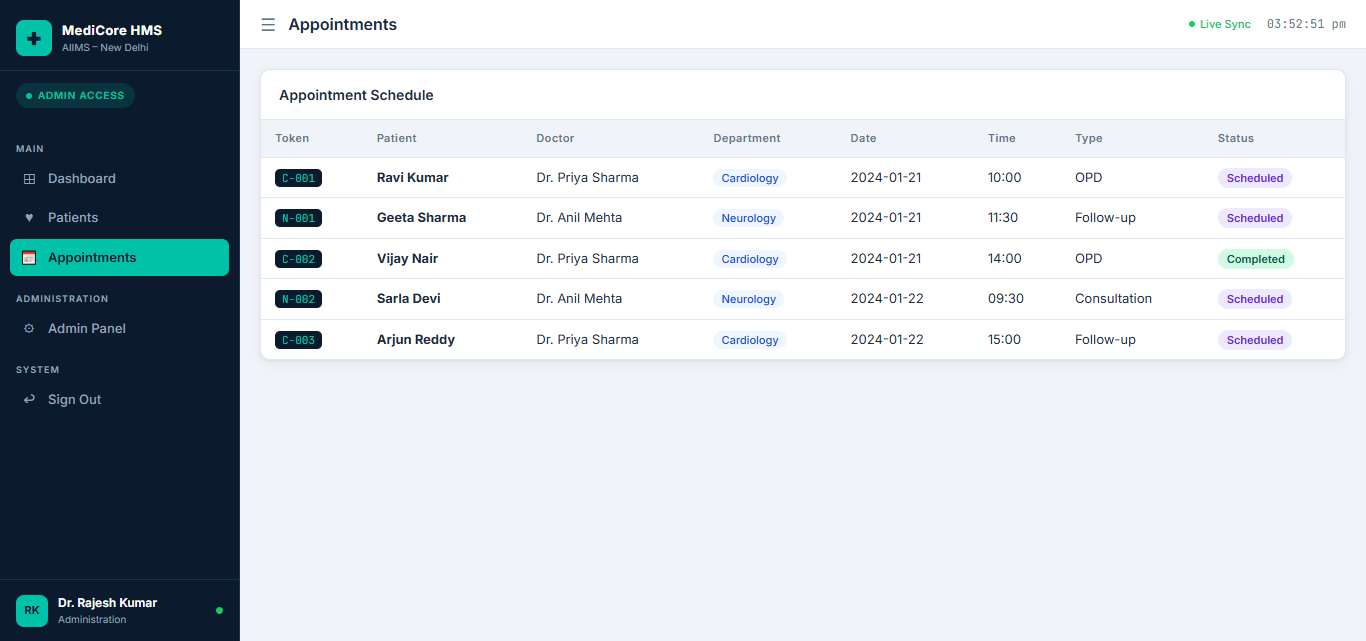Sign Out of the system
The width and height of the screenshot is (1366, 641).
tap(119, 400)
